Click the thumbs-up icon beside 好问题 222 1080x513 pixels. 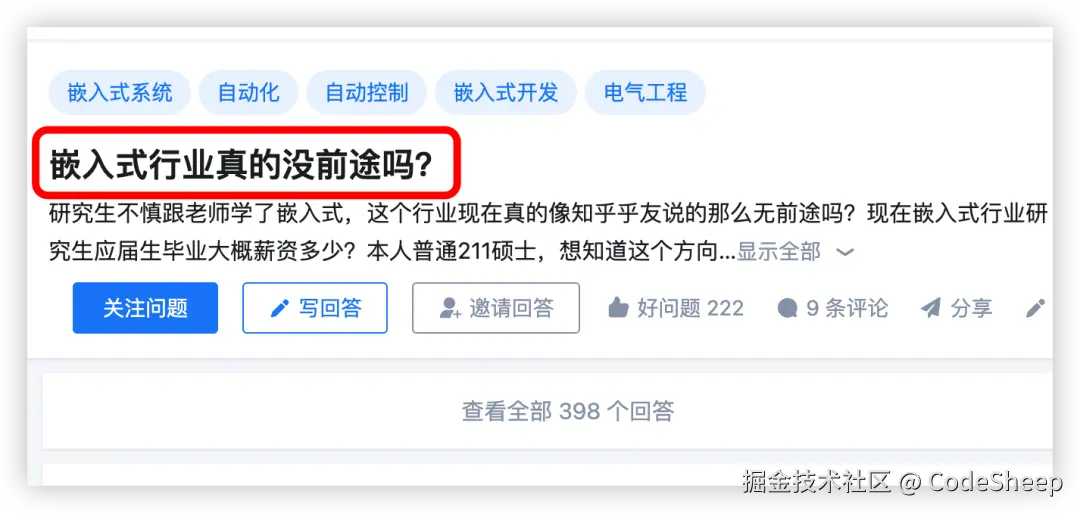(619, 308)
